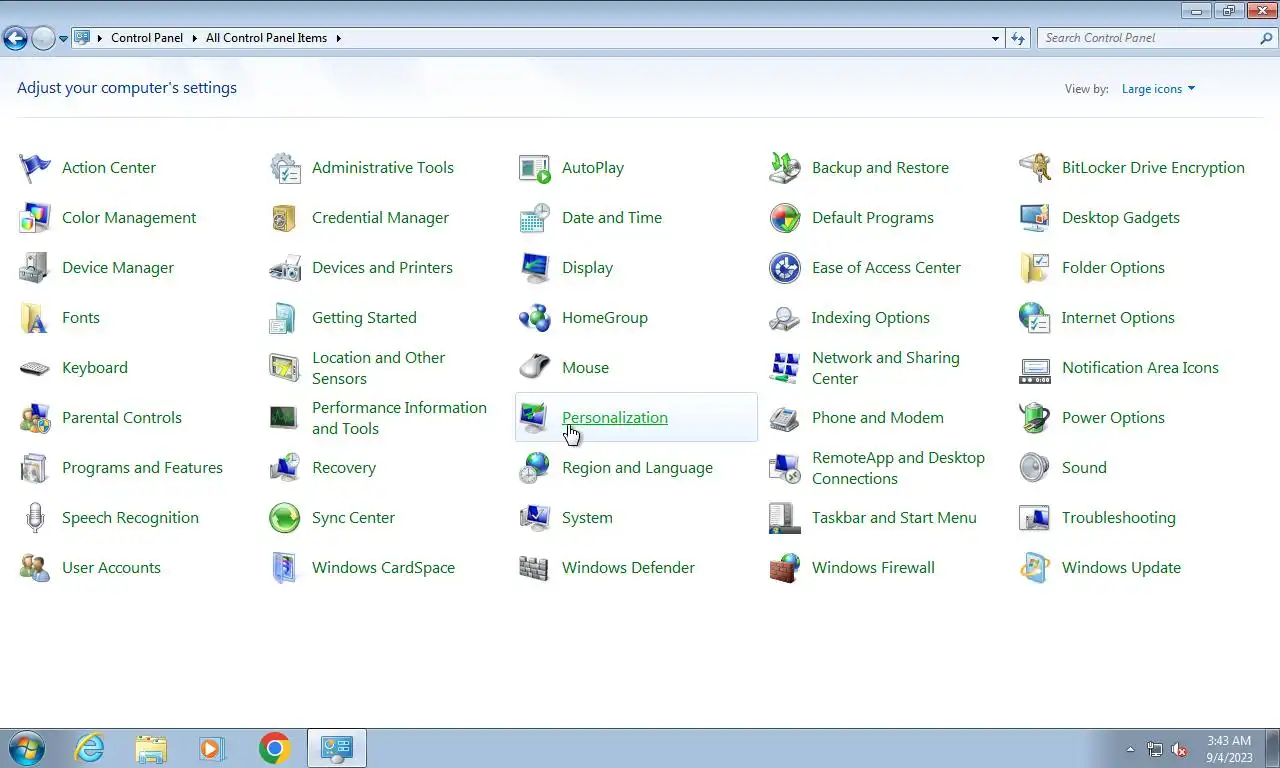Click the System link

point(587,518)
